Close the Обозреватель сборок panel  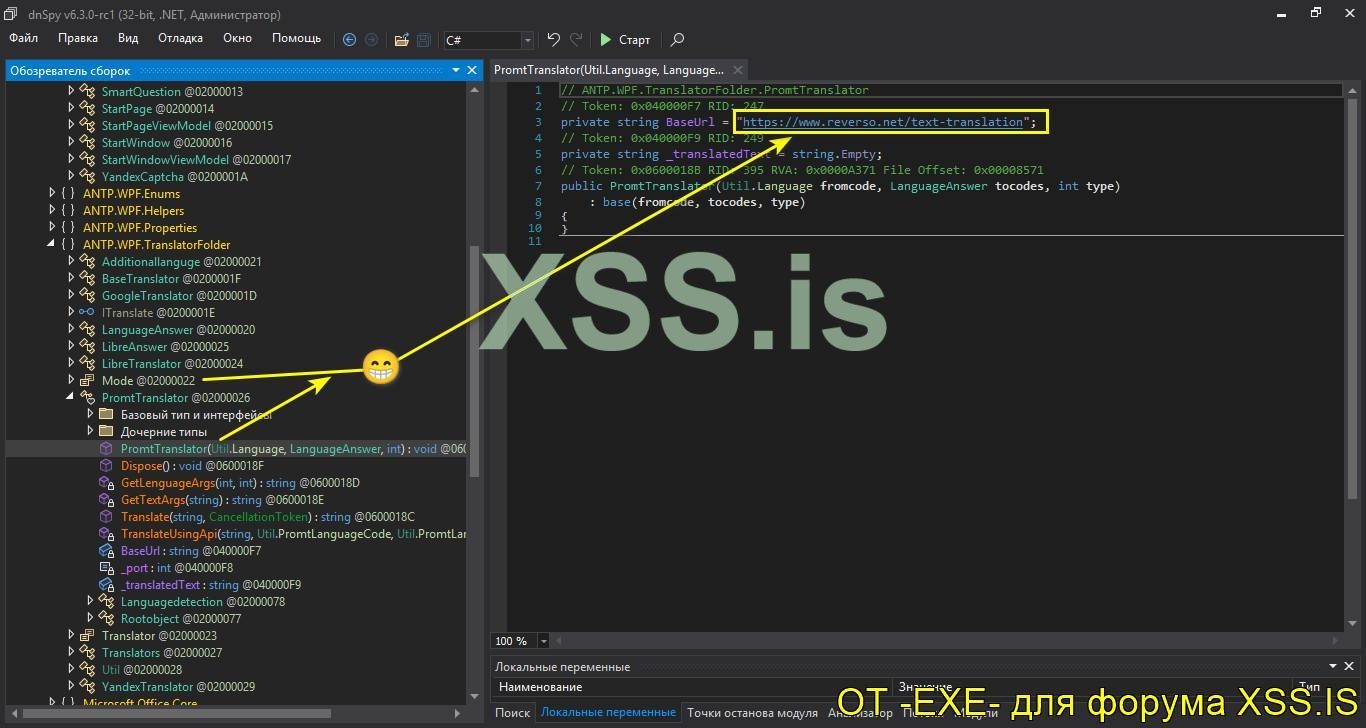472,70
